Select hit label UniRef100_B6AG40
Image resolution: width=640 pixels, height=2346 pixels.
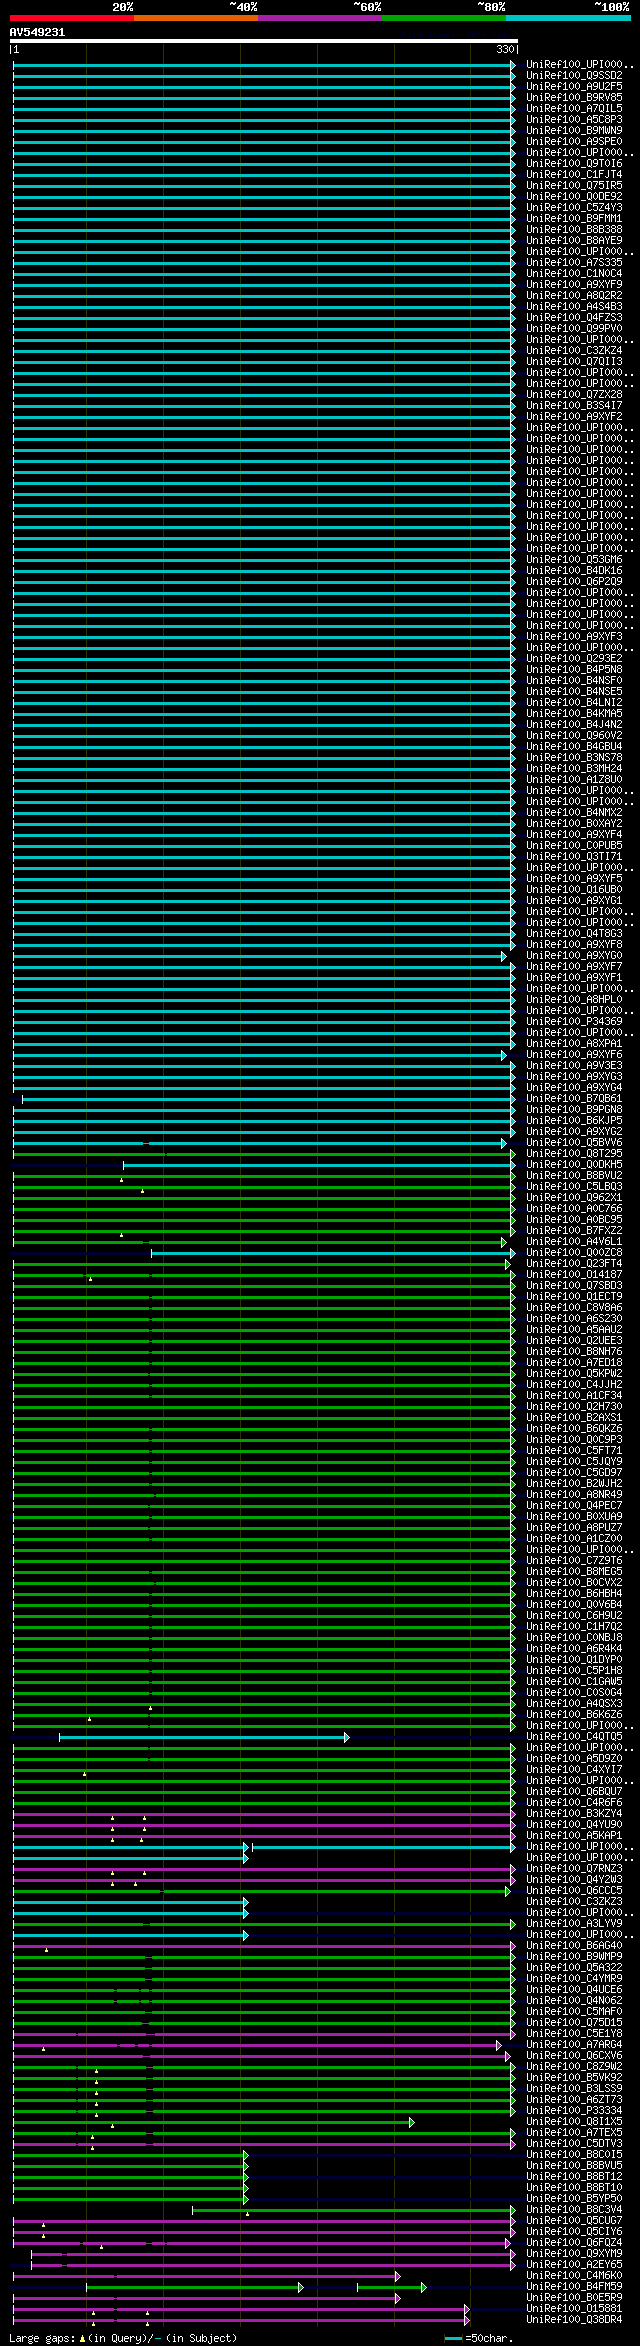[x=574, y=1945]
